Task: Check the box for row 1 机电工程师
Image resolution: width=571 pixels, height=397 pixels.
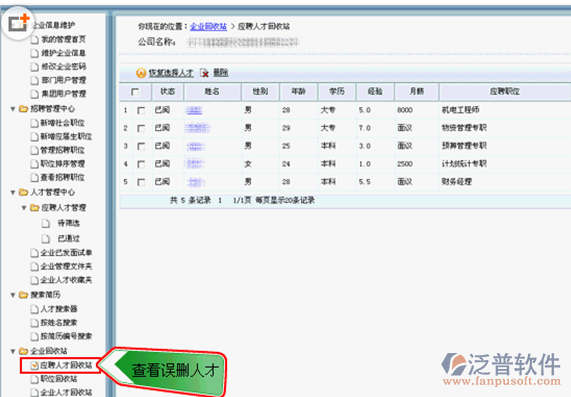Action: pos(141,110)
